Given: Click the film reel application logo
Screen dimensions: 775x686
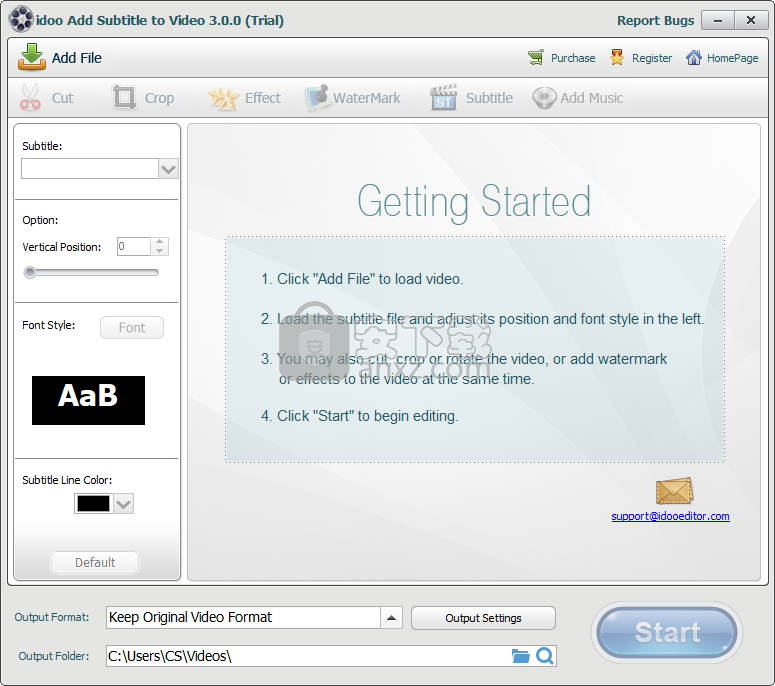Looking at the screenshot, I should (x=21, y=20).
